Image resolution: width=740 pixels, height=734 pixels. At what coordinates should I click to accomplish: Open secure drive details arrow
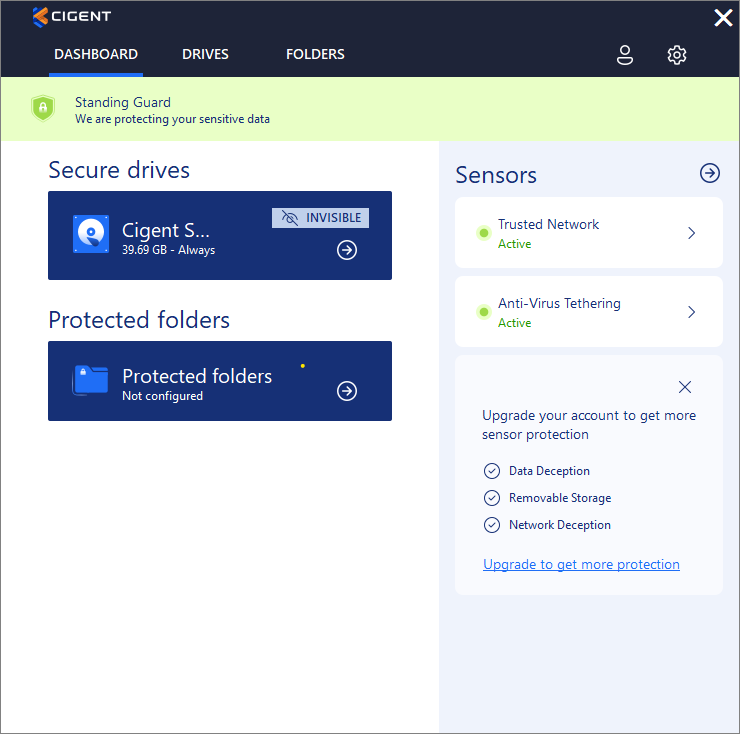[x=347, y=250]
